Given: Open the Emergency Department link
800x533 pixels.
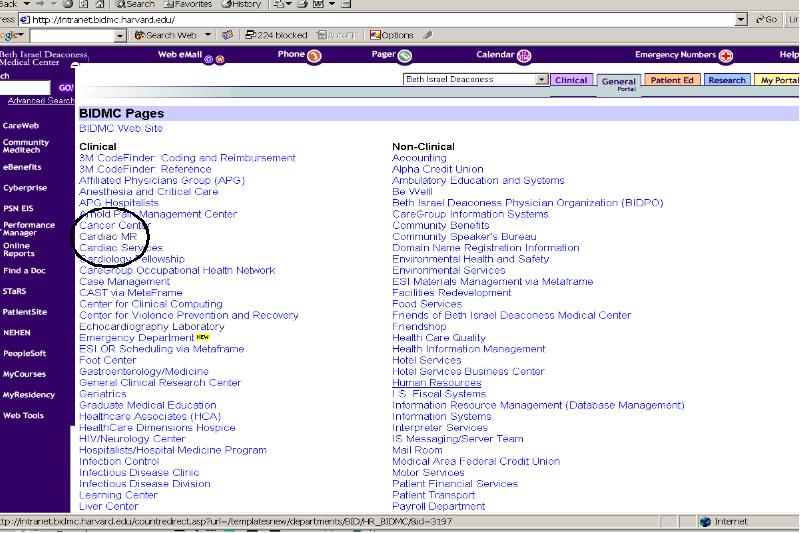Looking at the screenshot, I should (136, 338).
